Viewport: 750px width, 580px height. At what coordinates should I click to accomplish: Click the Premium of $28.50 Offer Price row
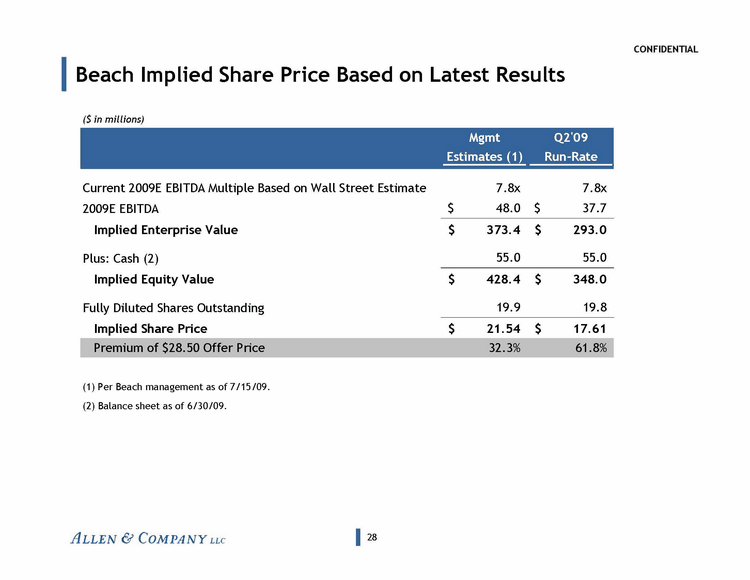click(x=179, y=348)
